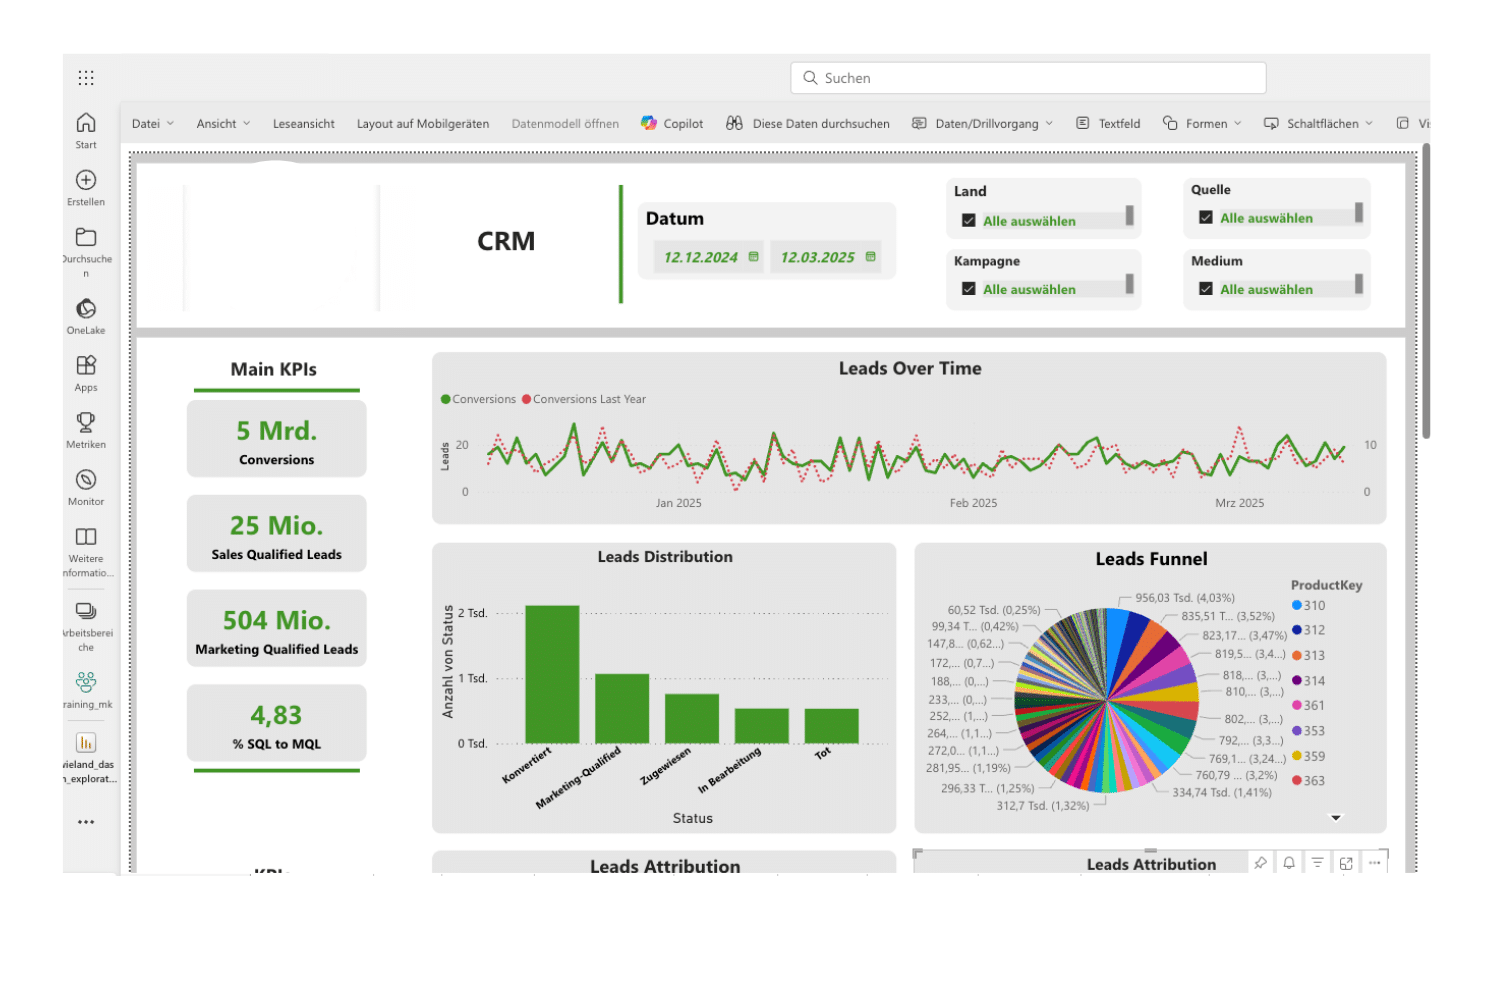Select ProductKey 359 legend swatch
Viewport: 1500px width, 1000px height.
[x=1296, y=756]
